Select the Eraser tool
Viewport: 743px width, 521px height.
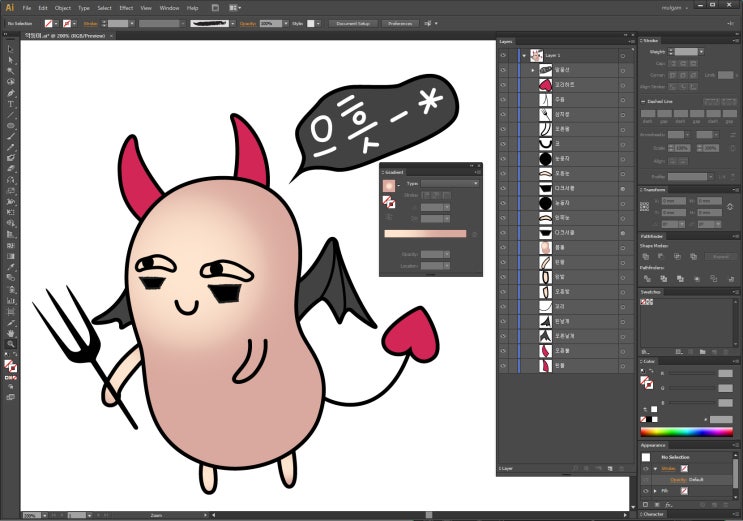click(x=10, y=169)
